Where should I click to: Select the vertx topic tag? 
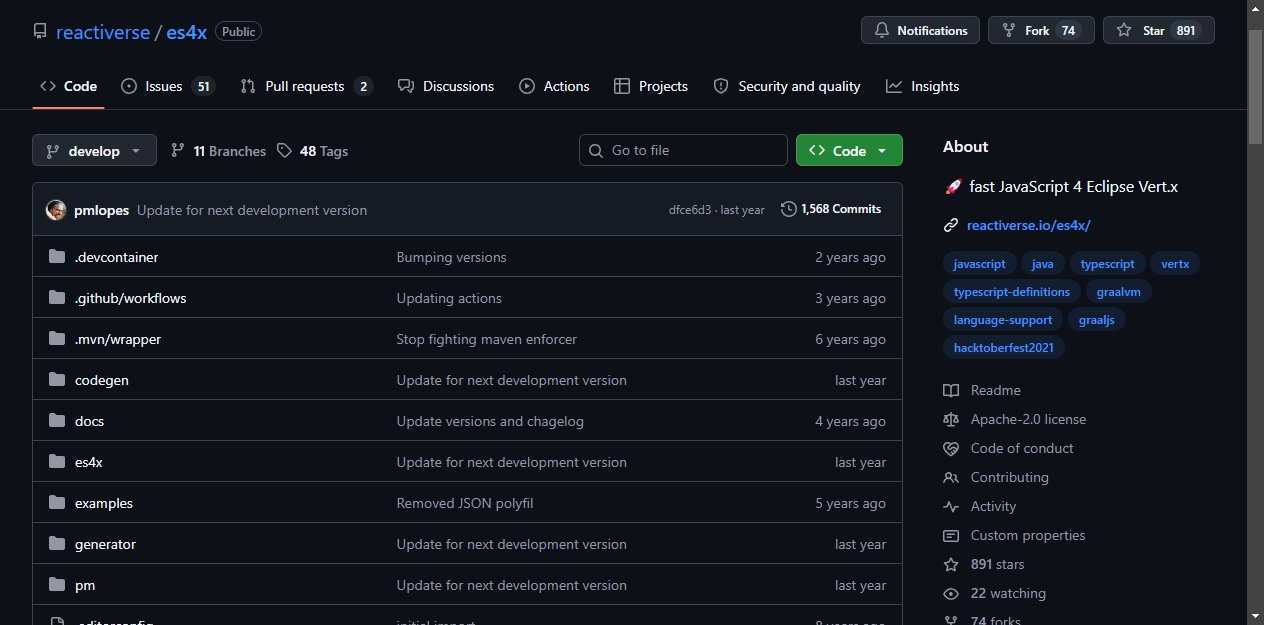(1175, 264)
